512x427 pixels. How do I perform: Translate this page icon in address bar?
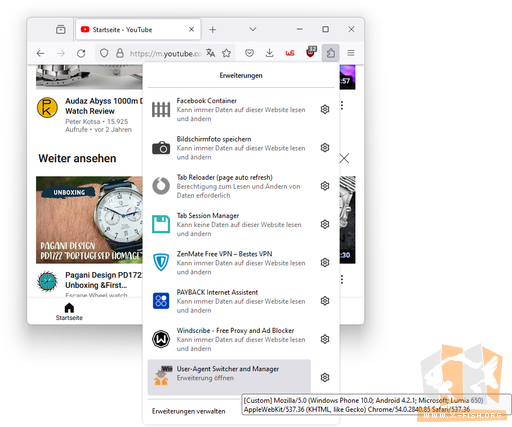pos(210,53)
